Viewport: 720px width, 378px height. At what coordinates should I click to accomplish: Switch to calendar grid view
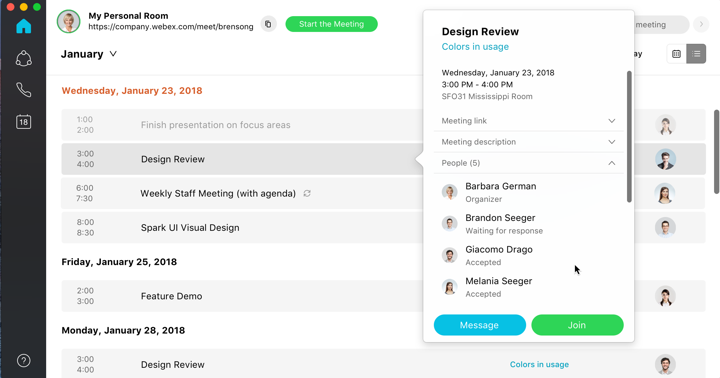click(x=676, y=54)
